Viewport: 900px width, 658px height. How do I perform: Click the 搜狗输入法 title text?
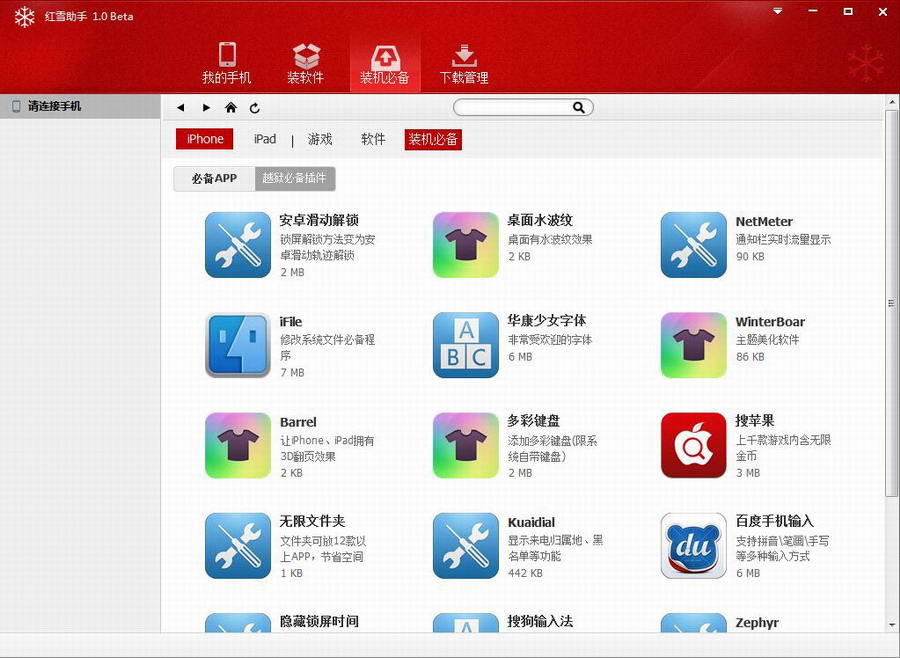[540, 621]
